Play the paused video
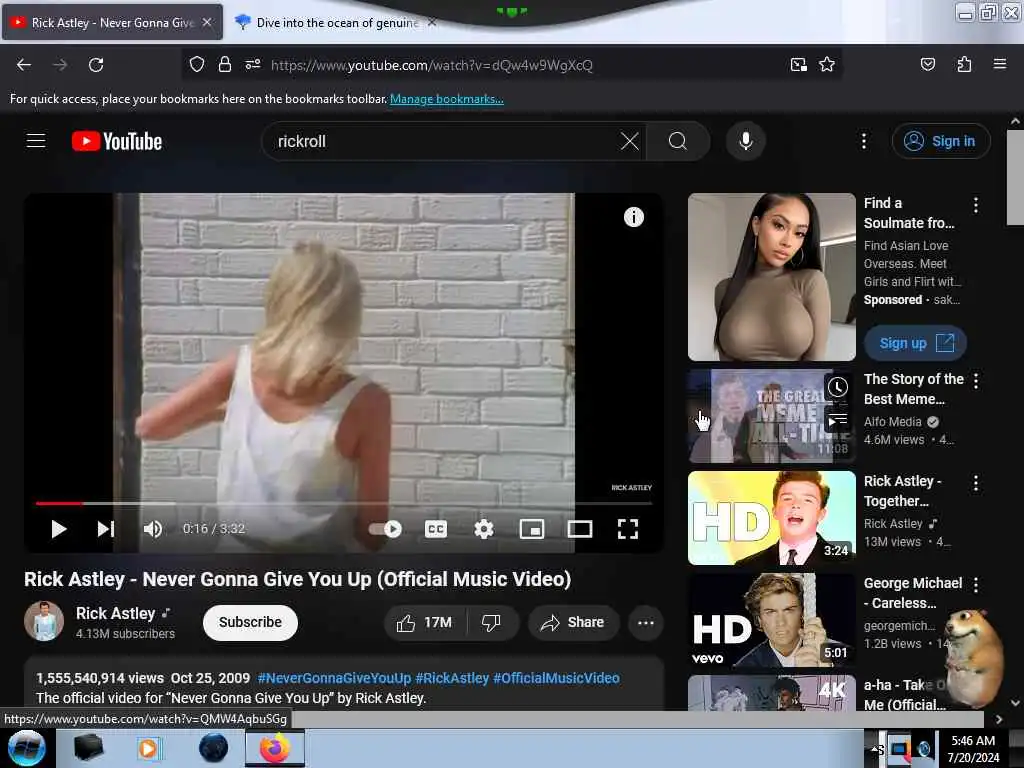Image resolution: width=1024 pixels, height=768 pixels. pyautogui.click(x=59, y=529)
